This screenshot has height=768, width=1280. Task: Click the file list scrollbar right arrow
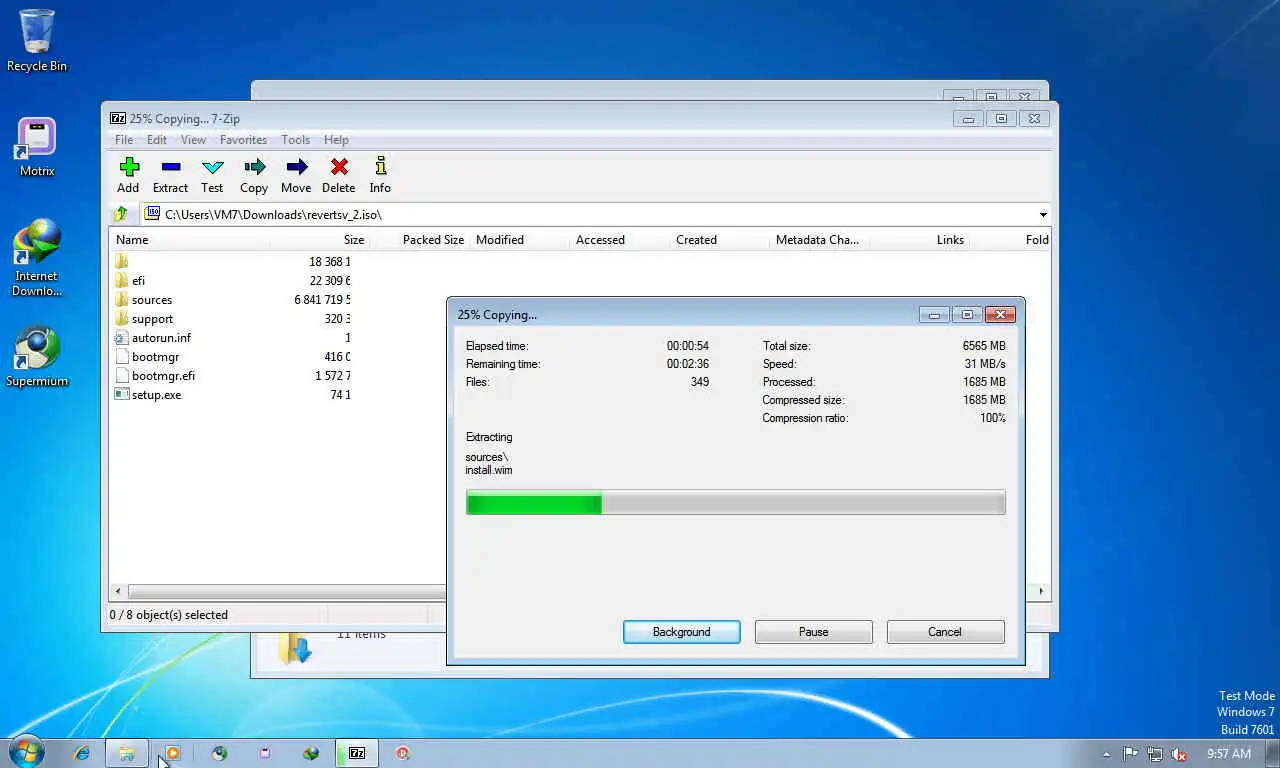pyautogui.click(x=1041, y=591)
